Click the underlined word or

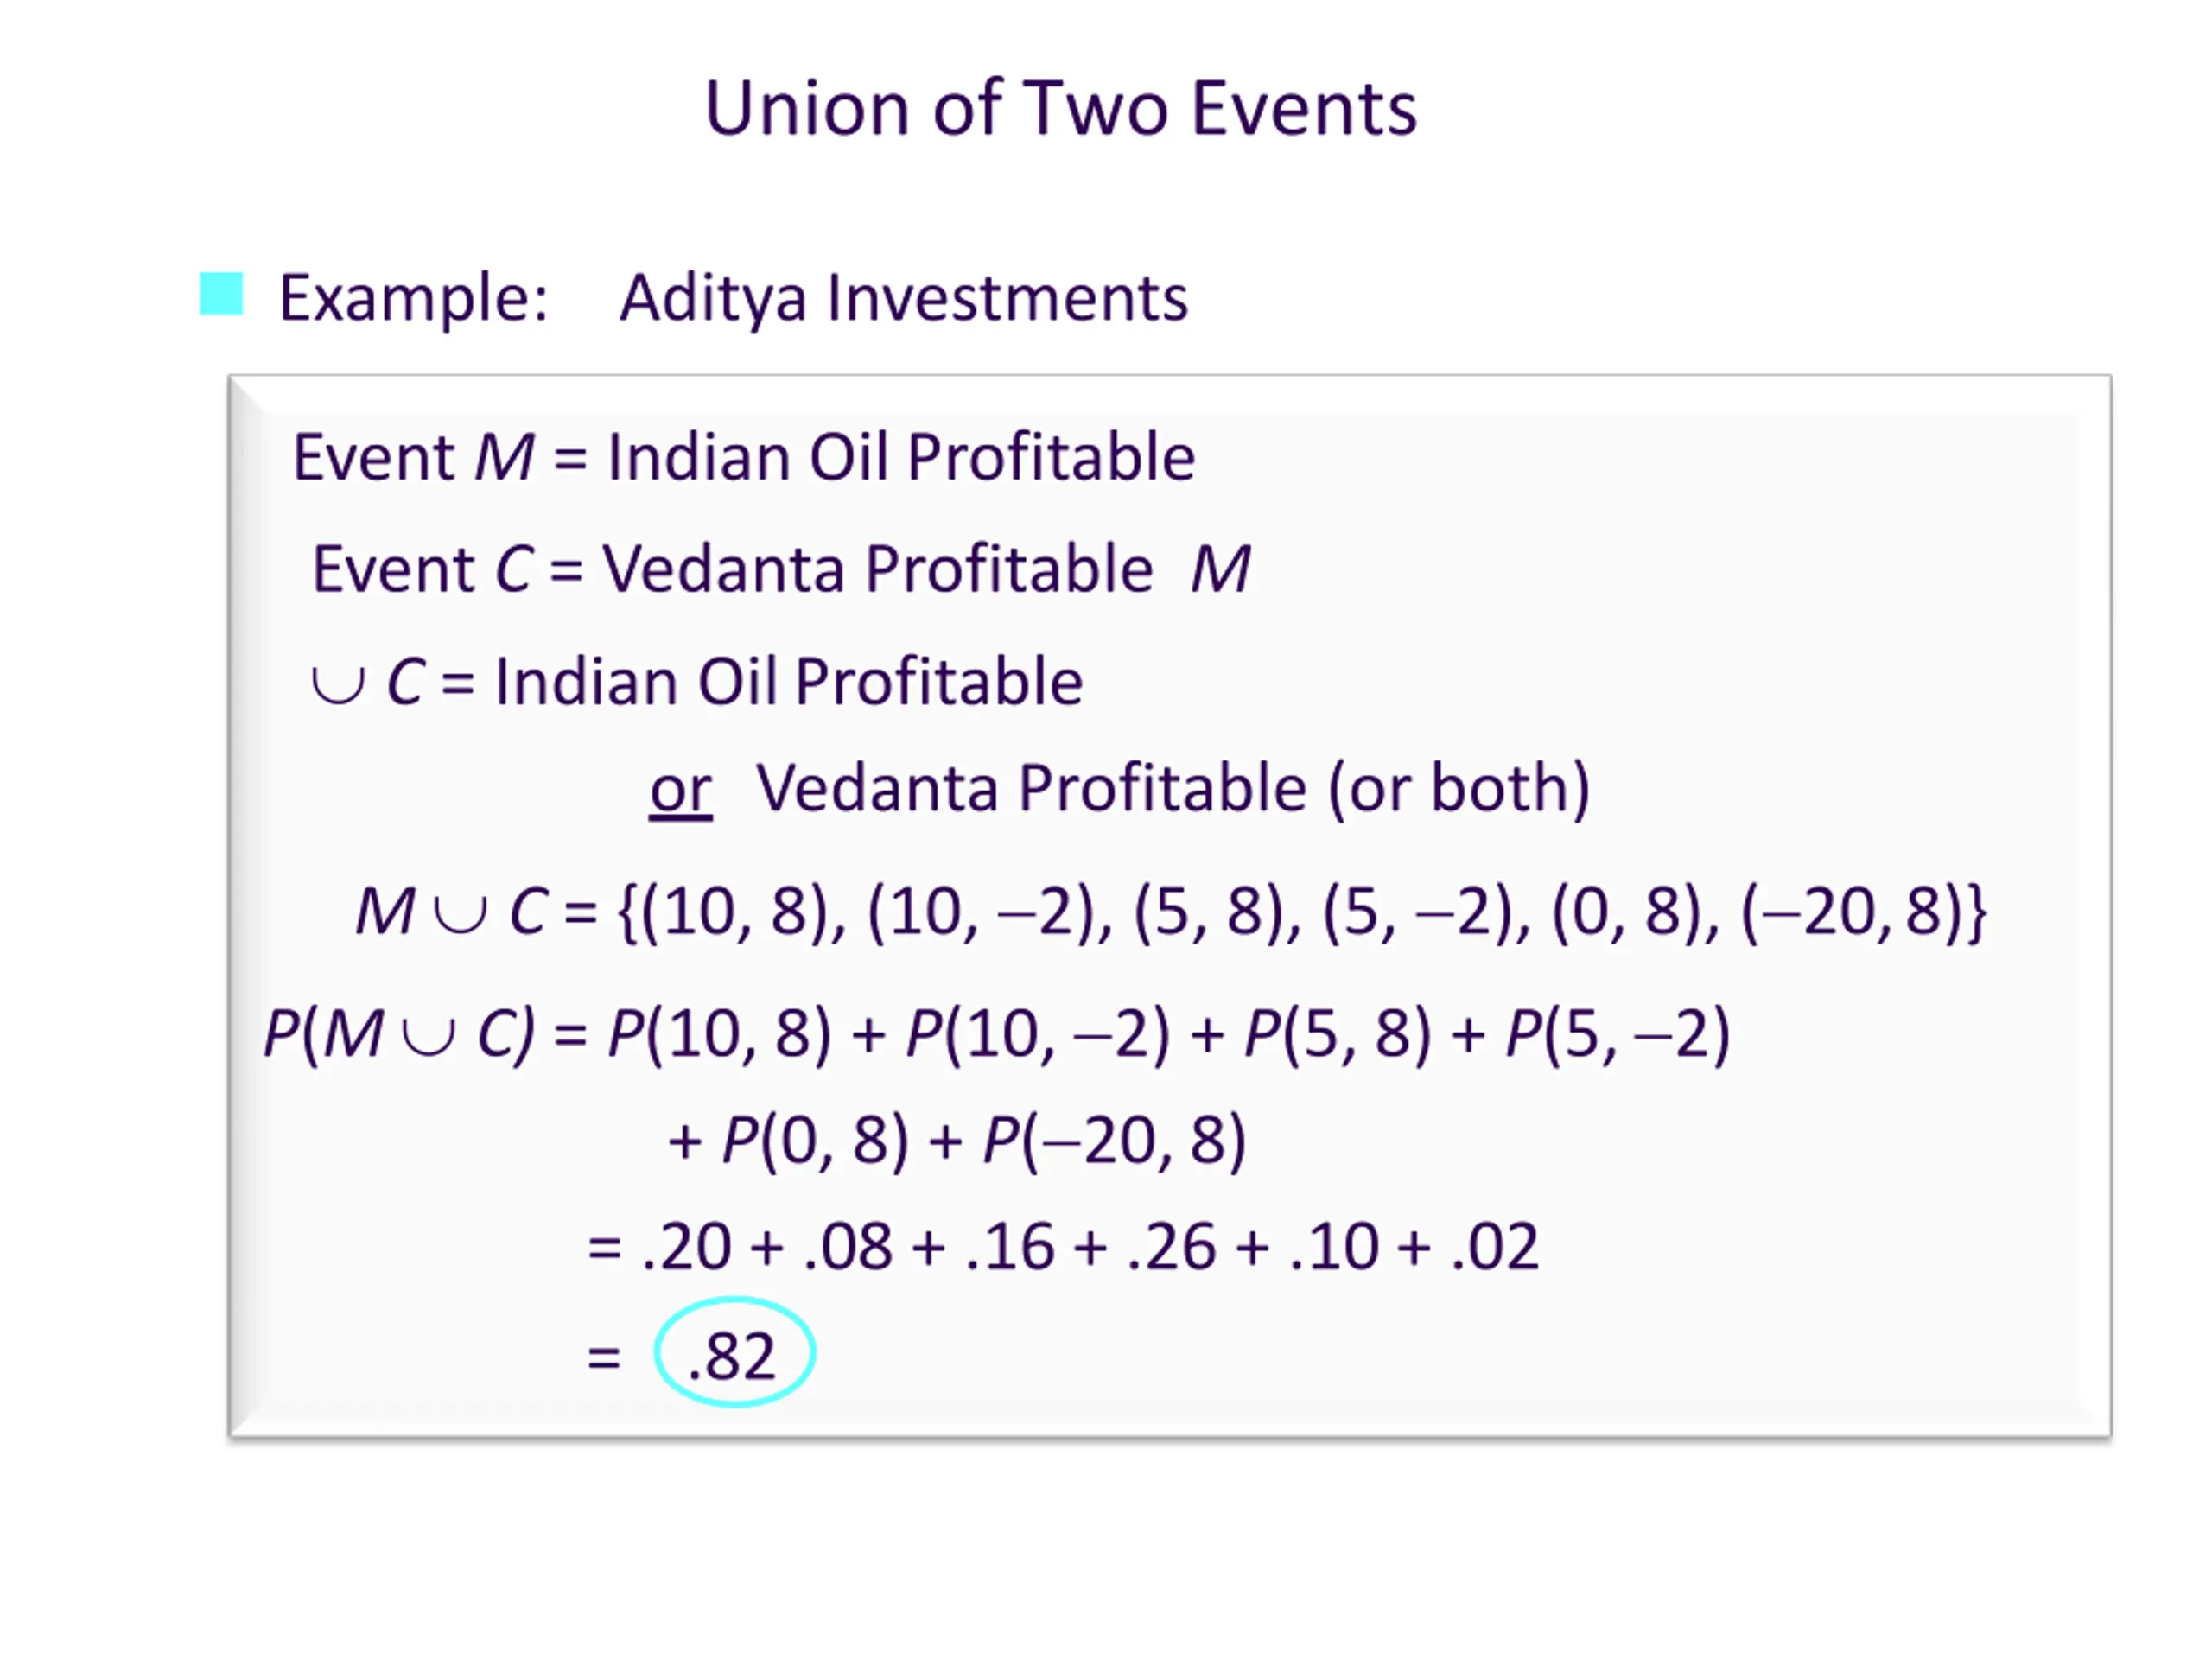(x=681, y=790)
